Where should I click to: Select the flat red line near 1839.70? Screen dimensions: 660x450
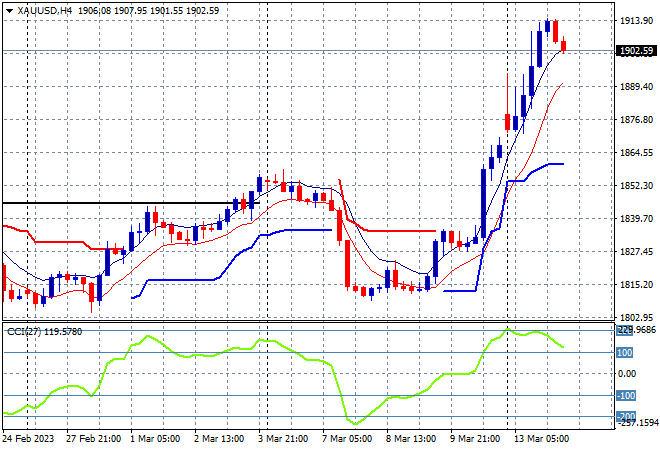coord(401,231)
